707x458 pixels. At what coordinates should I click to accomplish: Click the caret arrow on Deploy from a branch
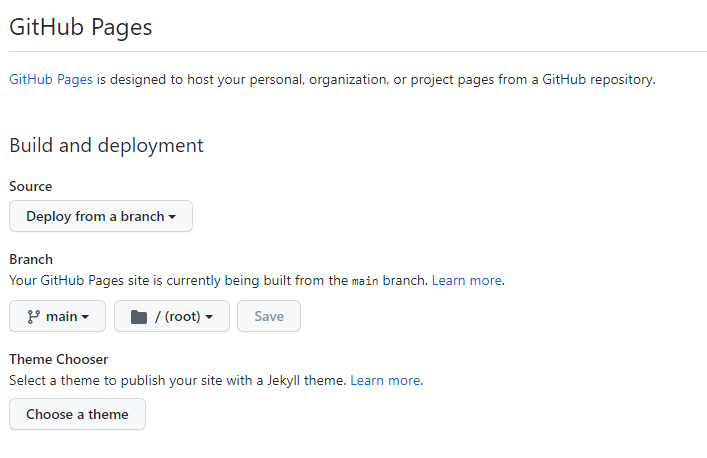[172, 217]
